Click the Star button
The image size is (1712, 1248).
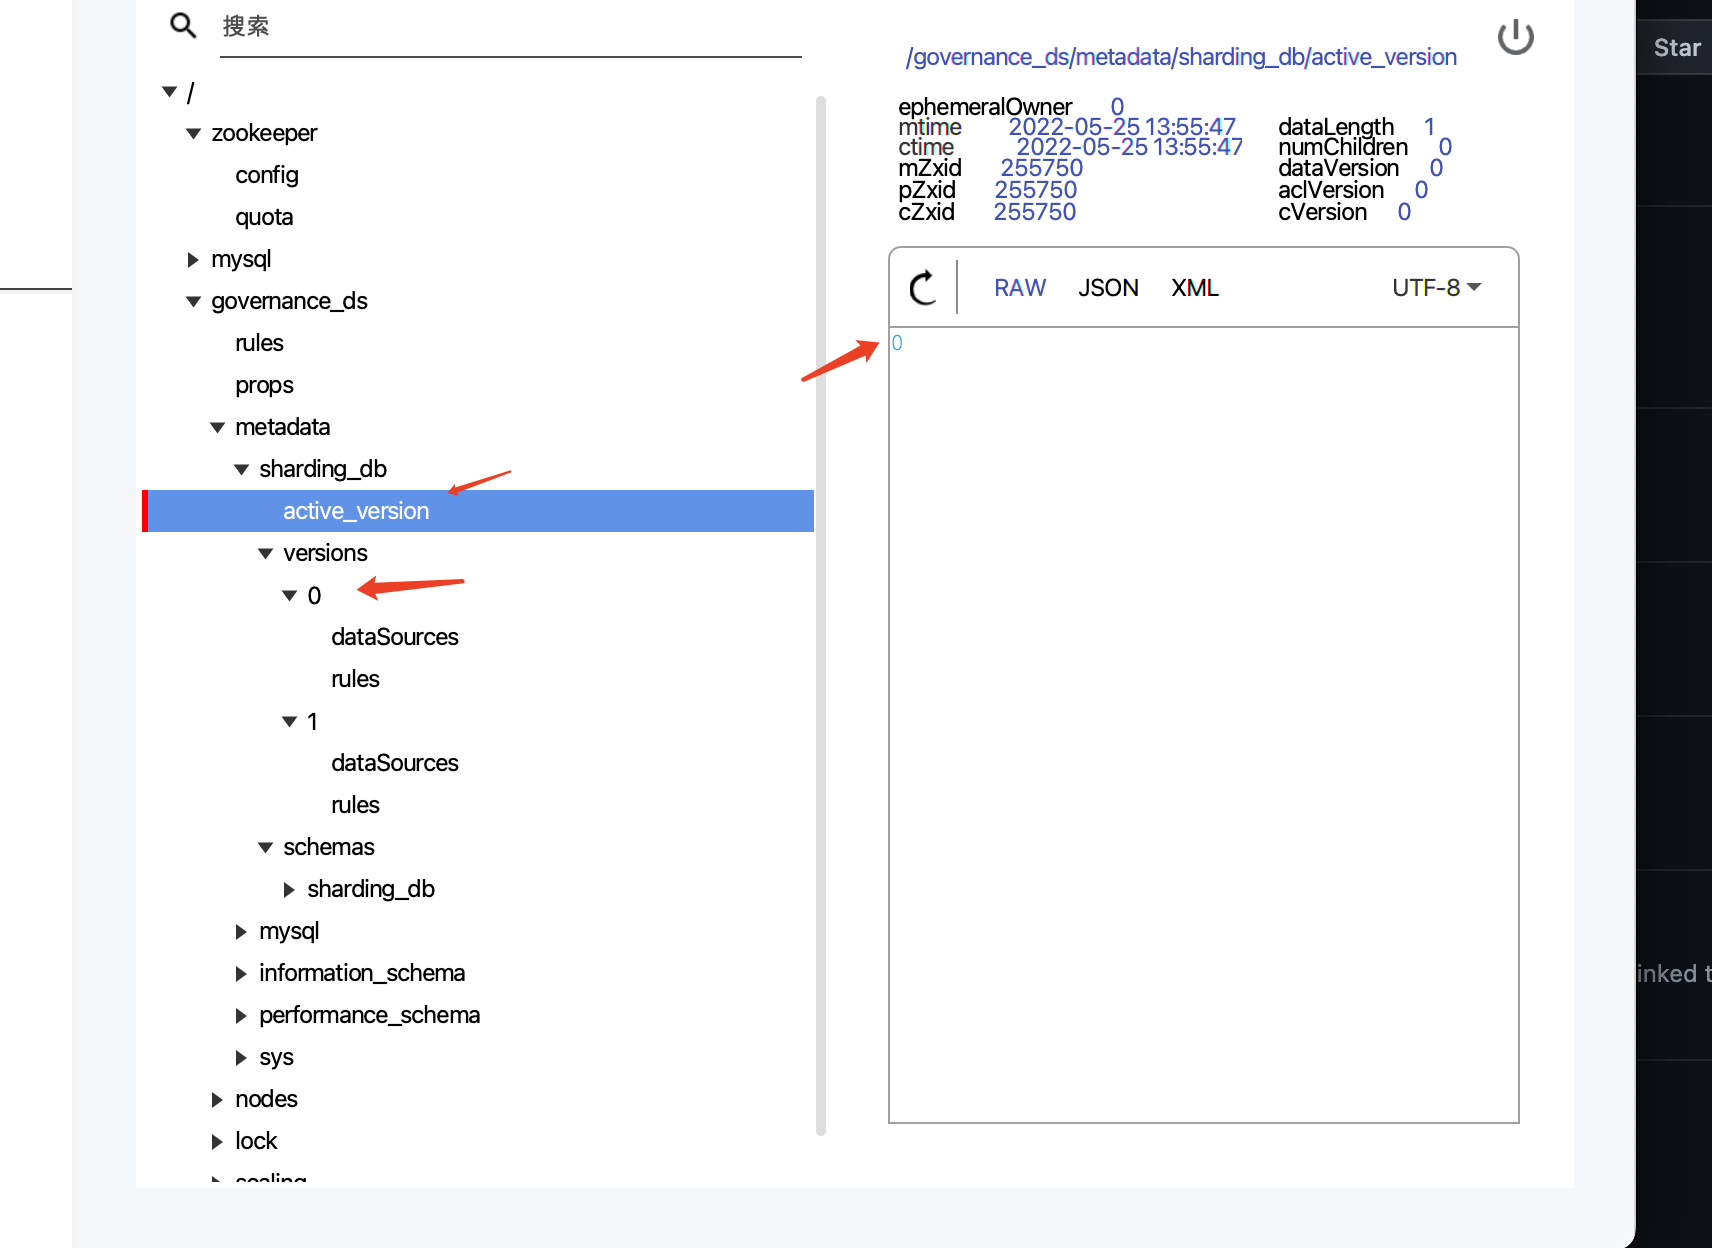(1676, 46)
